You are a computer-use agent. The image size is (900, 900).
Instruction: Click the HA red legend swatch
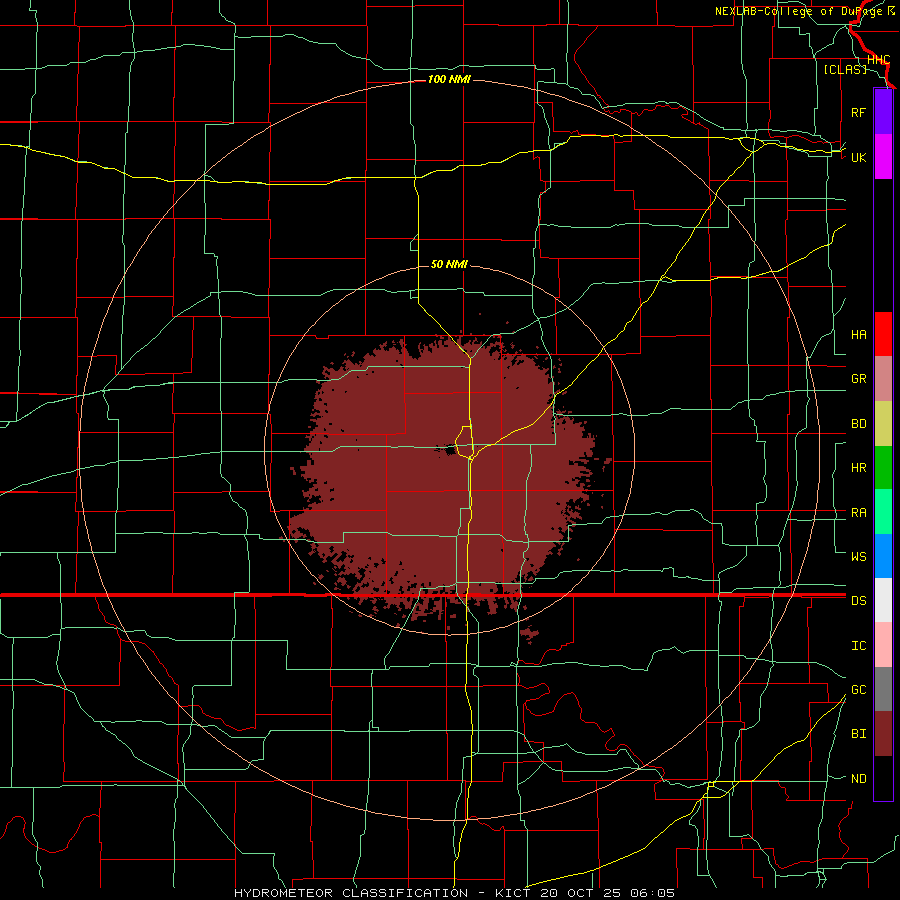(x=883, y=334)
